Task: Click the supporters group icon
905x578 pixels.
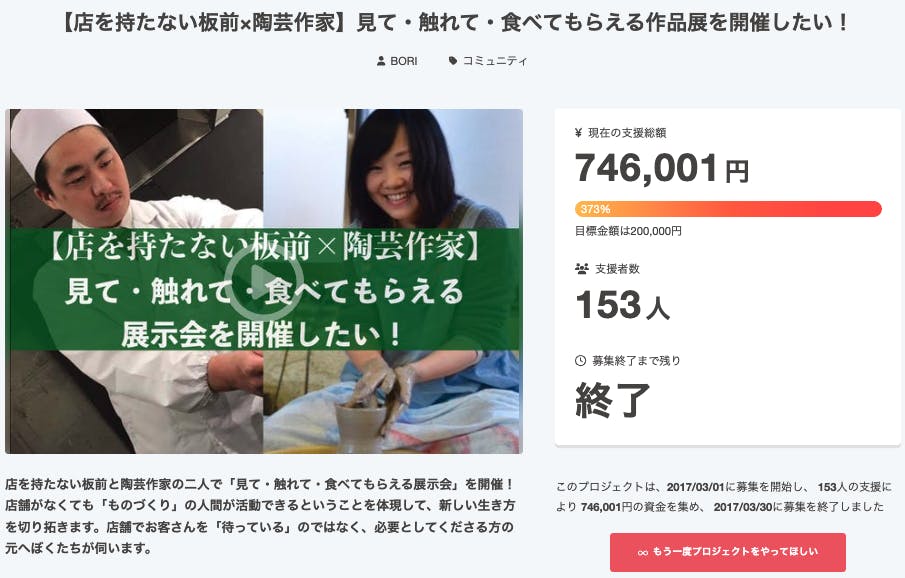Action: (582, 269)
